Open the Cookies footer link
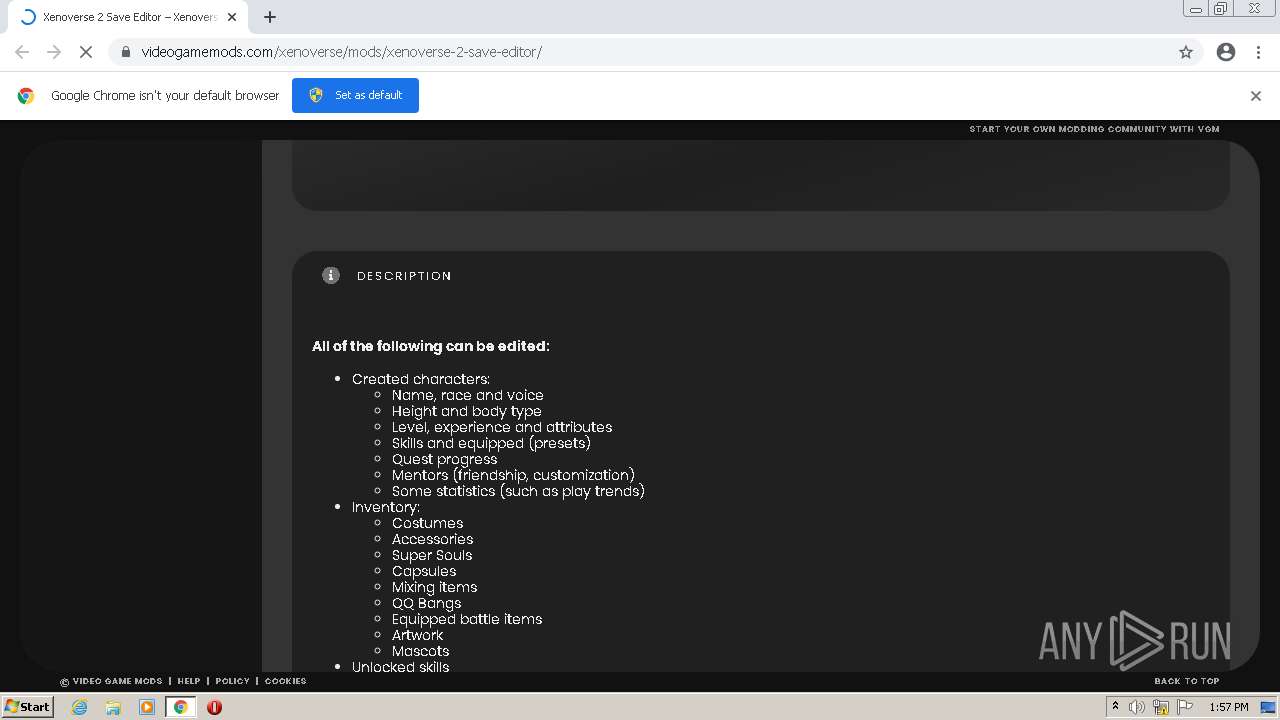 click(x=285, y=681)
